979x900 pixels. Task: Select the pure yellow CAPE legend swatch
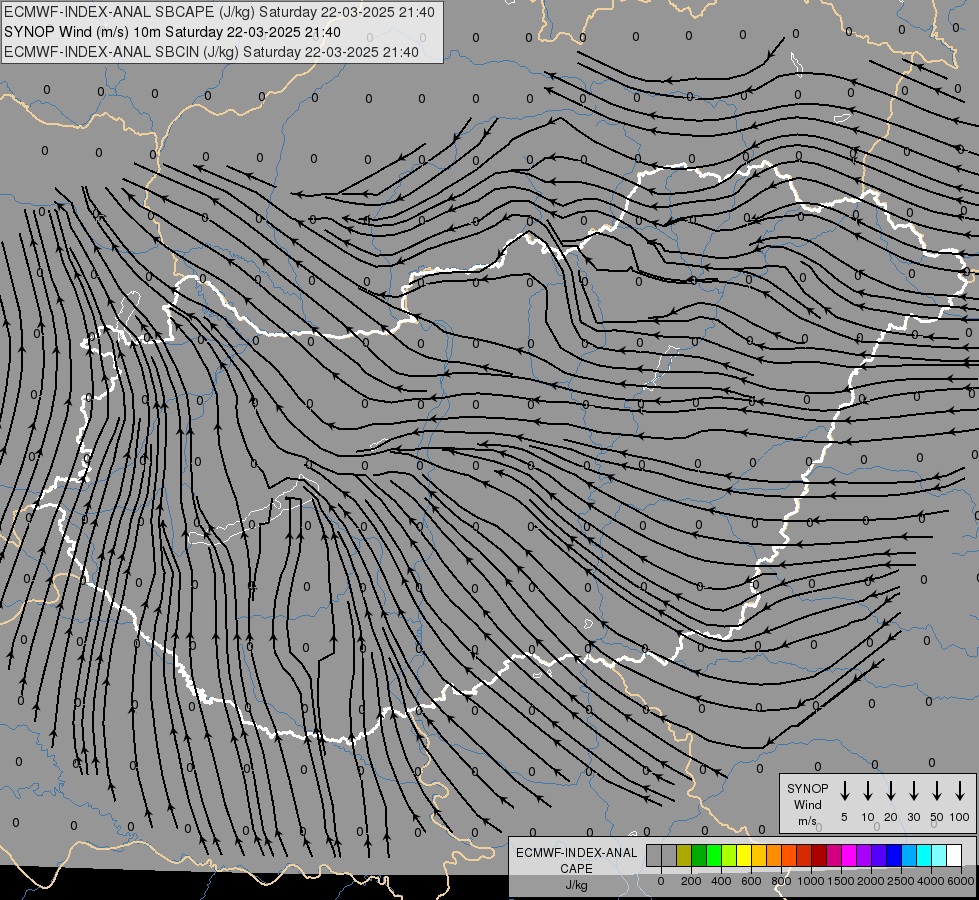744,856
